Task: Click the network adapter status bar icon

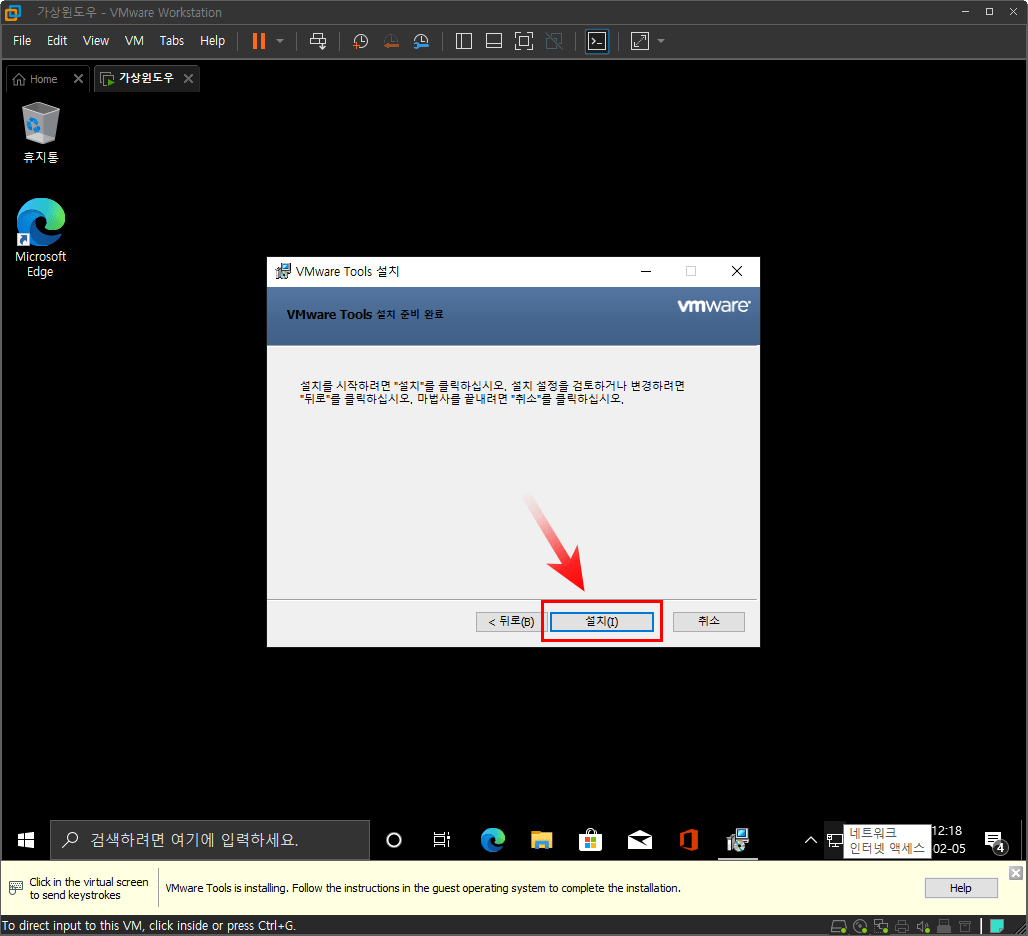Action: click(x=881, y=926)
